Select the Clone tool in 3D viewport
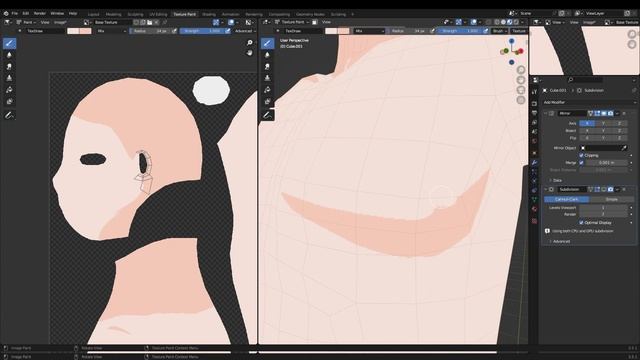The width and height of the screenshot is (640, 360). click(x=267, y=78)
